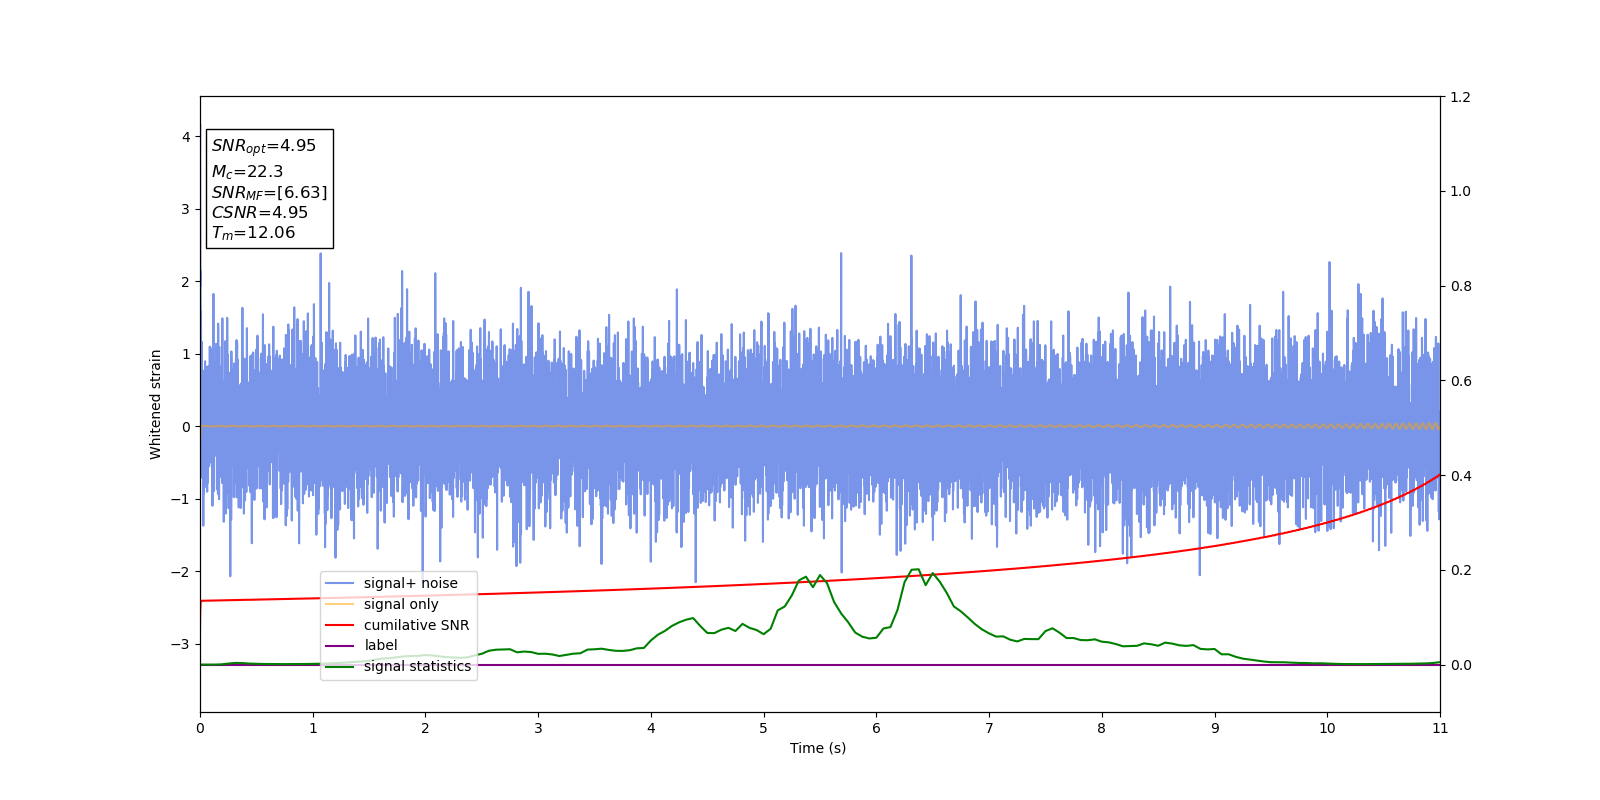The width and height of the screenshot is (1600, 800).
Task: Click the left axis tick label 4
Action: [186, 137]
